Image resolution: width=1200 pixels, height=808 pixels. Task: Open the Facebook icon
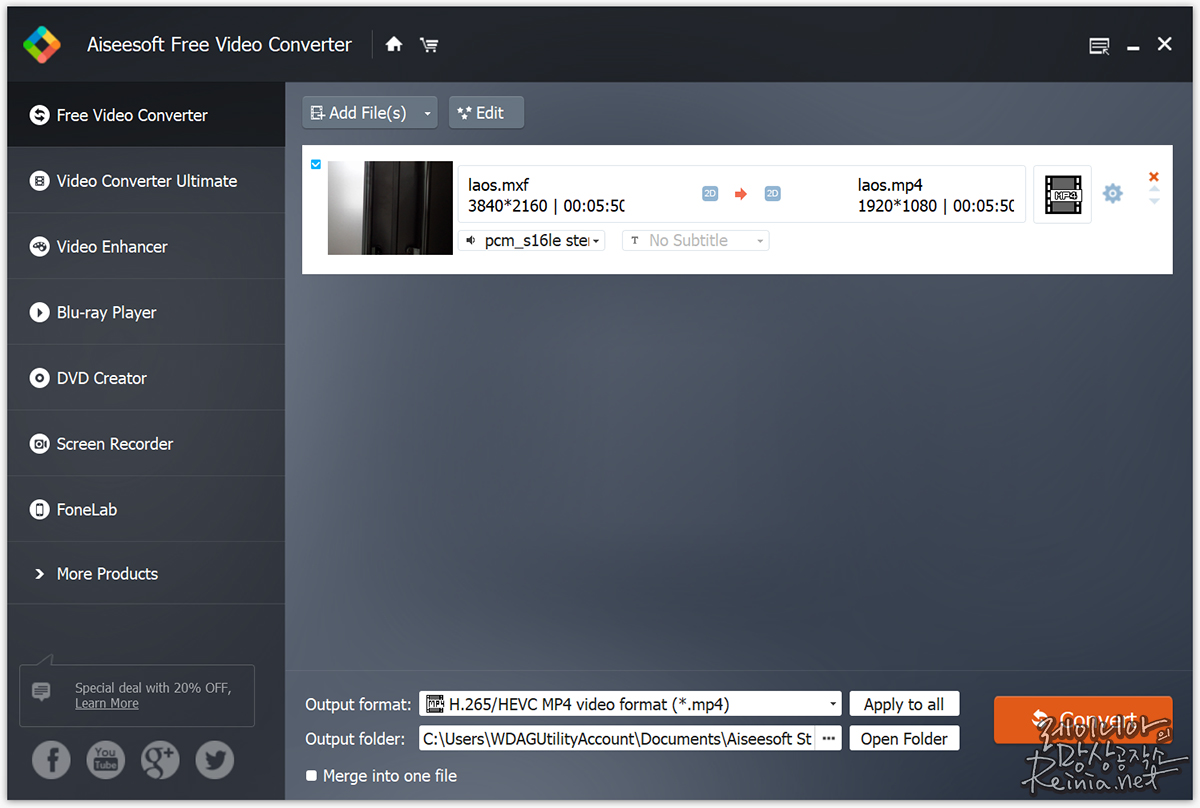pos(51,760)
